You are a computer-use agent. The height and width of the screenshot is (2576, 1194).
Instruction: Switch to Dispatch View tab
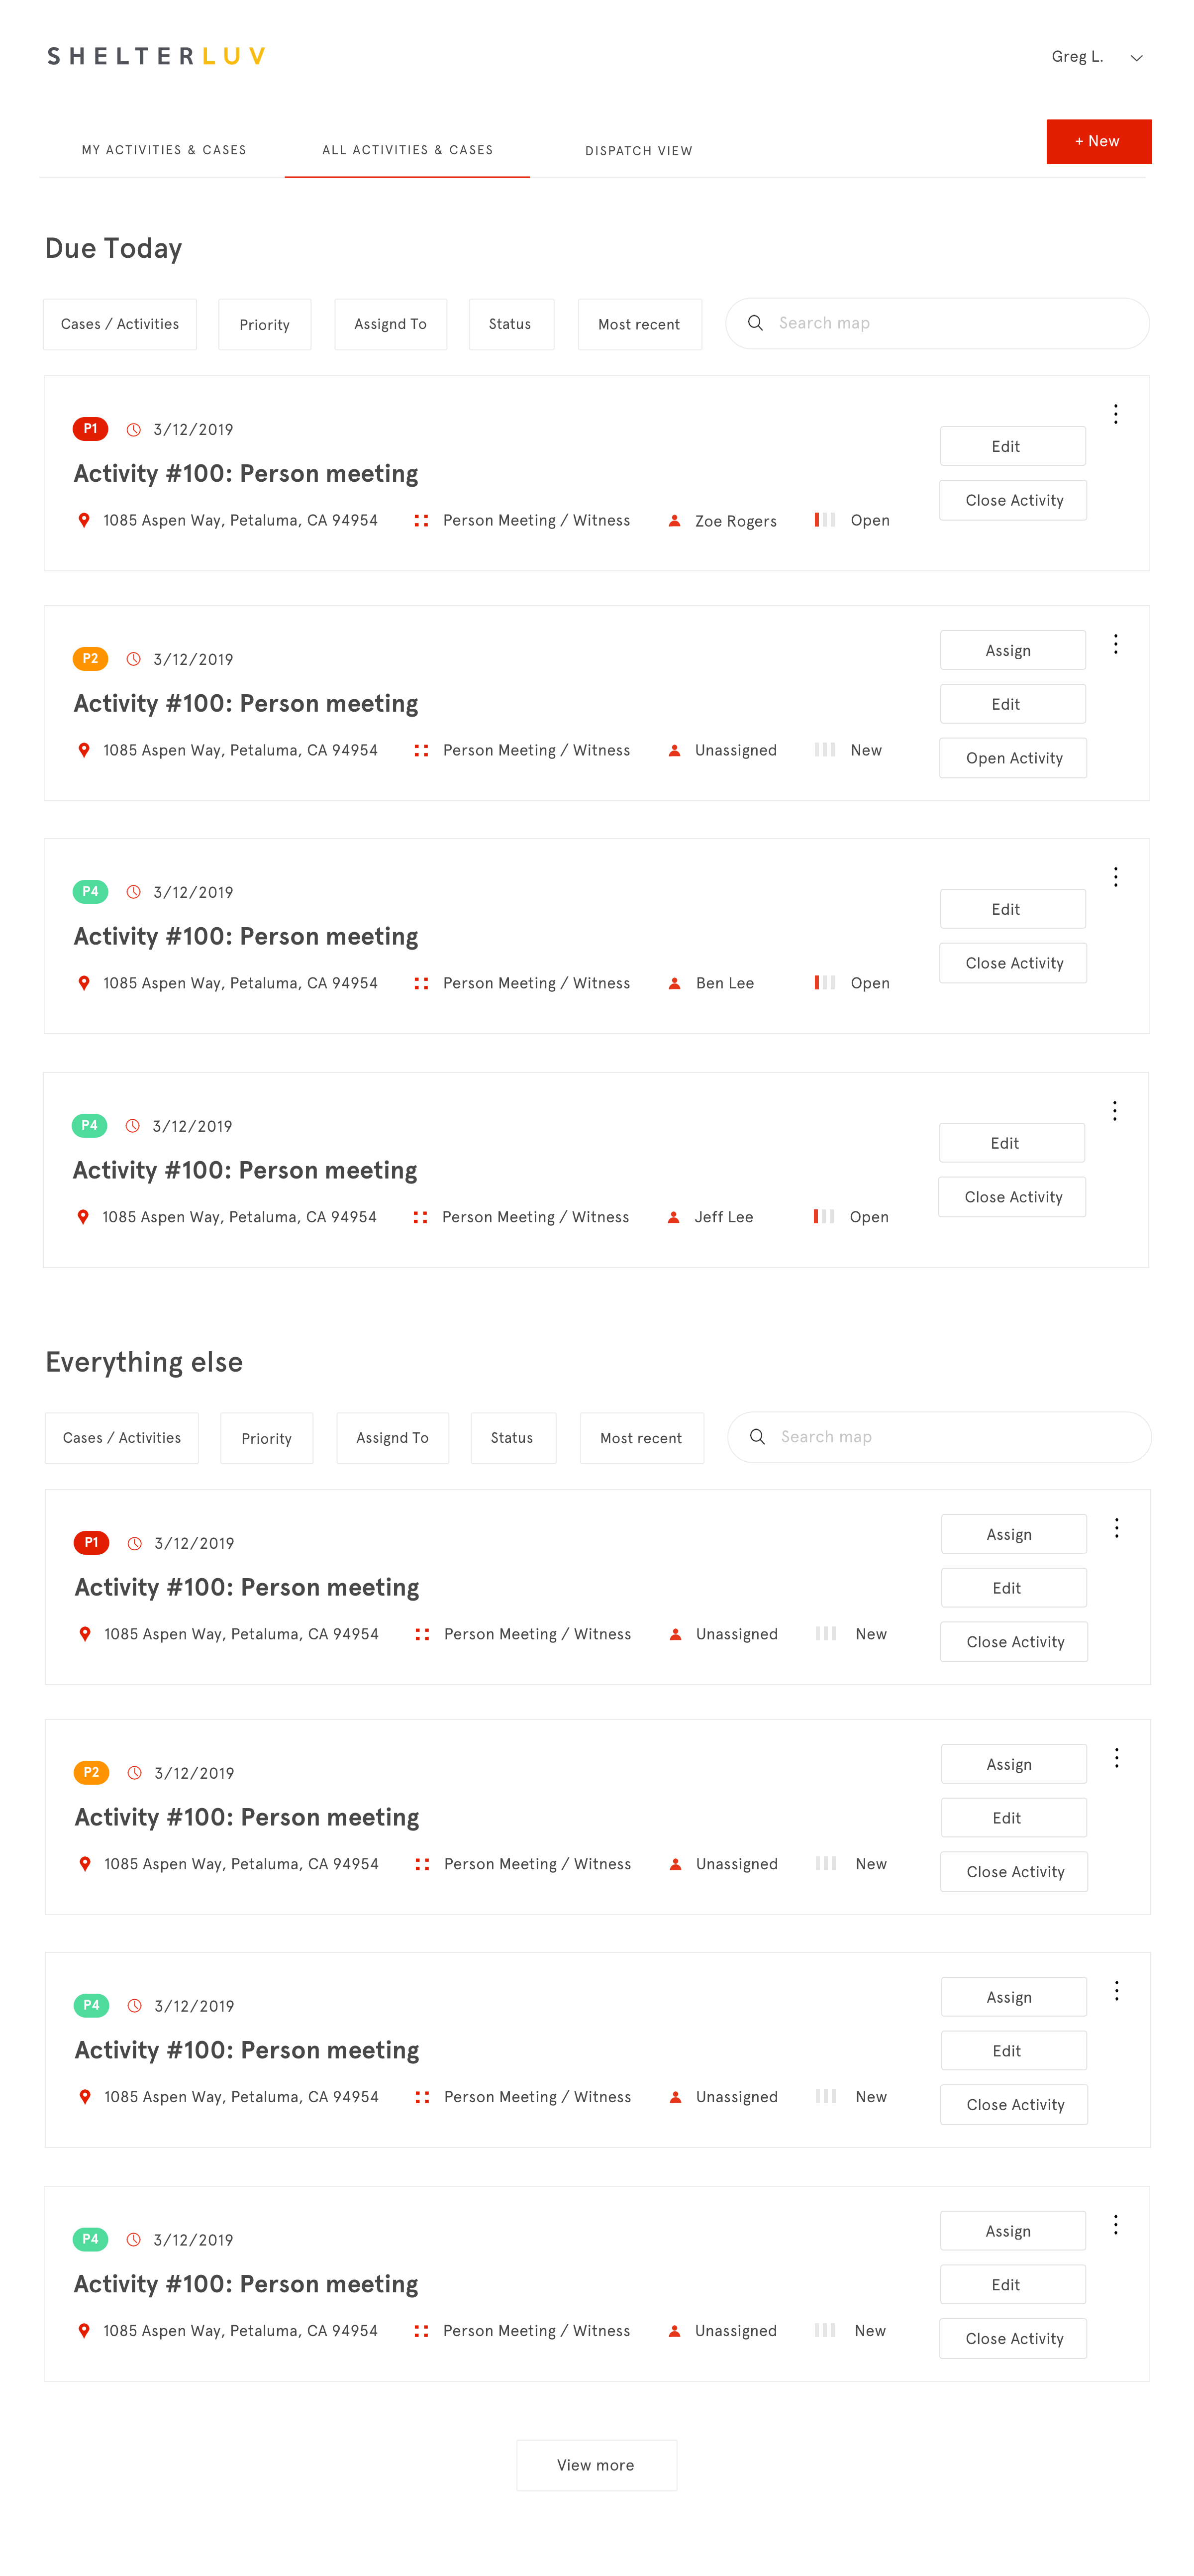pos(639,151)
